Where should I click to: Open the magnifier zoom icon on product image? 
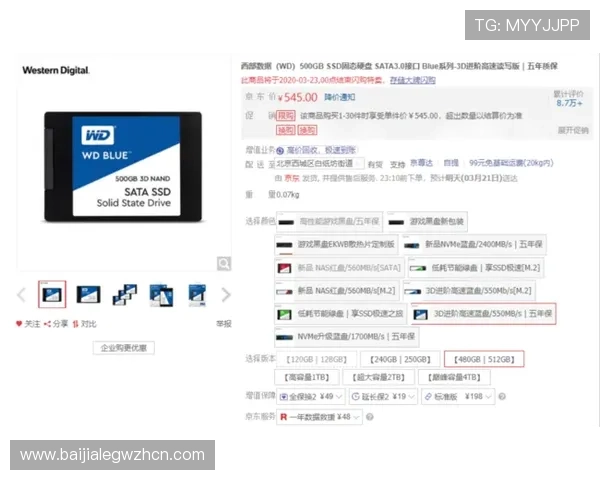tap(224, 263)
